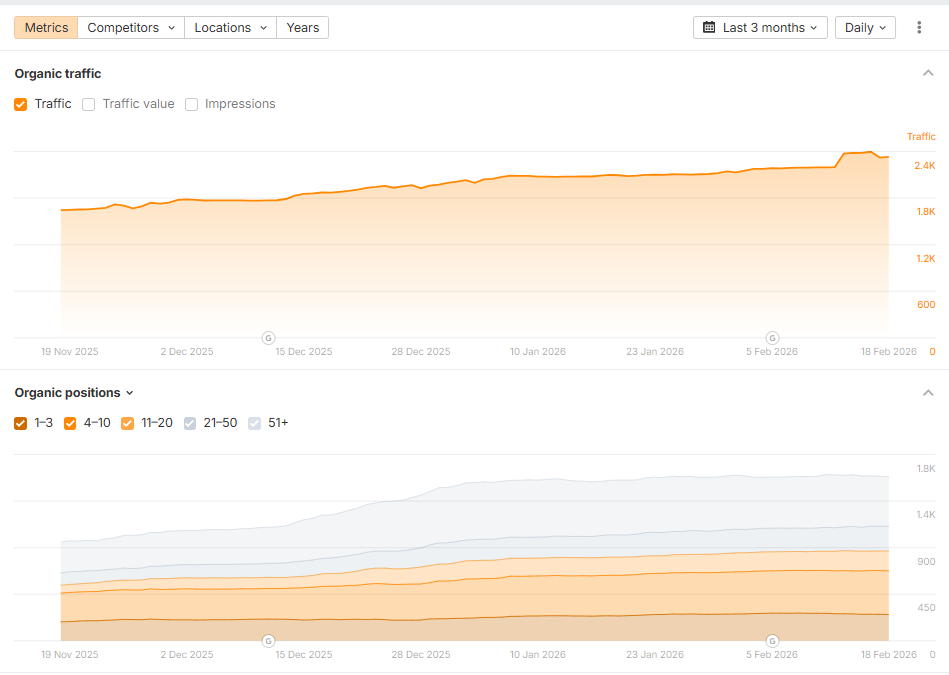The image size is (949, 675).
Task: Open the Daily granularity dropdown
Action: pos(865,28)
